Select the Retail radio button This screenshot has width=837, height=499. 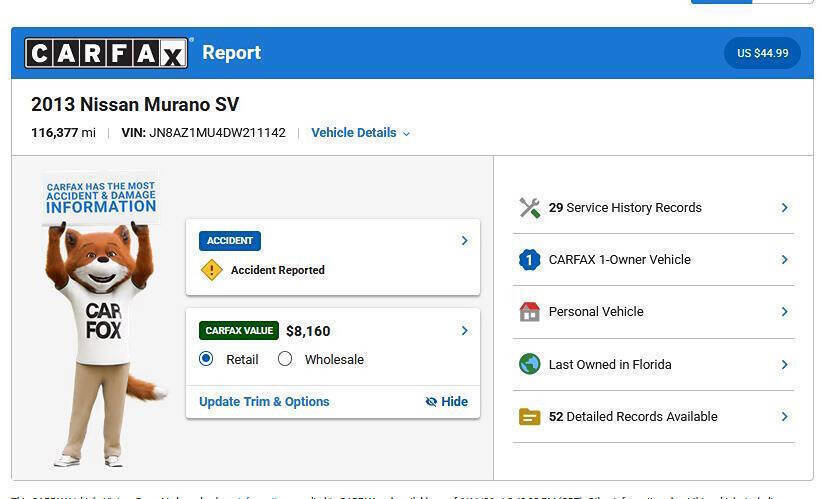coord(206,359)
